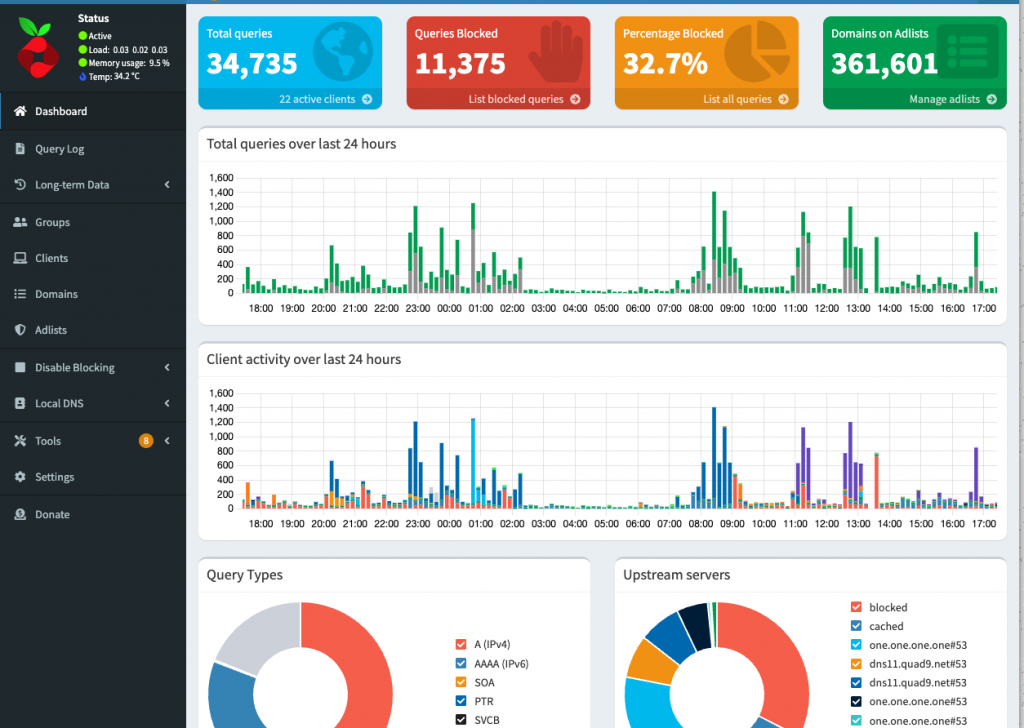The height and width of the screenshot is (728, 1024).
Task: Open the Donate menu item
Action: pyautogui.click(x=52, y=514)
